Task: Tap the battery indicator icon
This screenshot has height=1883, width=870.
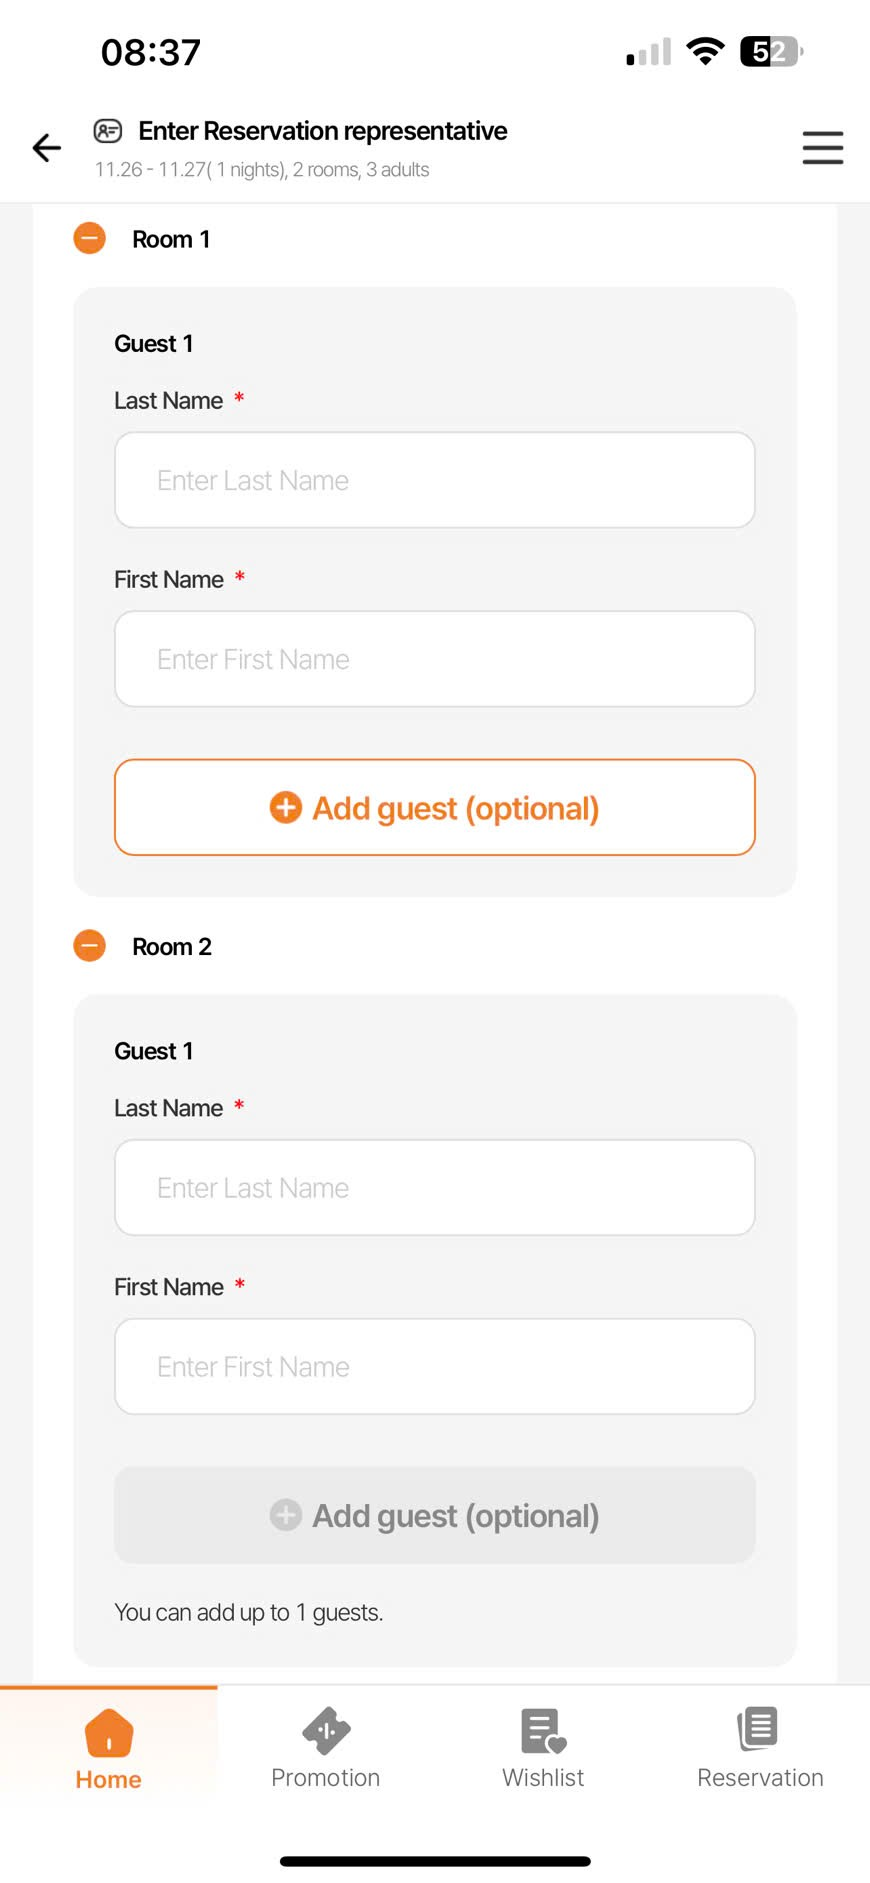Action: pos(770,51)
